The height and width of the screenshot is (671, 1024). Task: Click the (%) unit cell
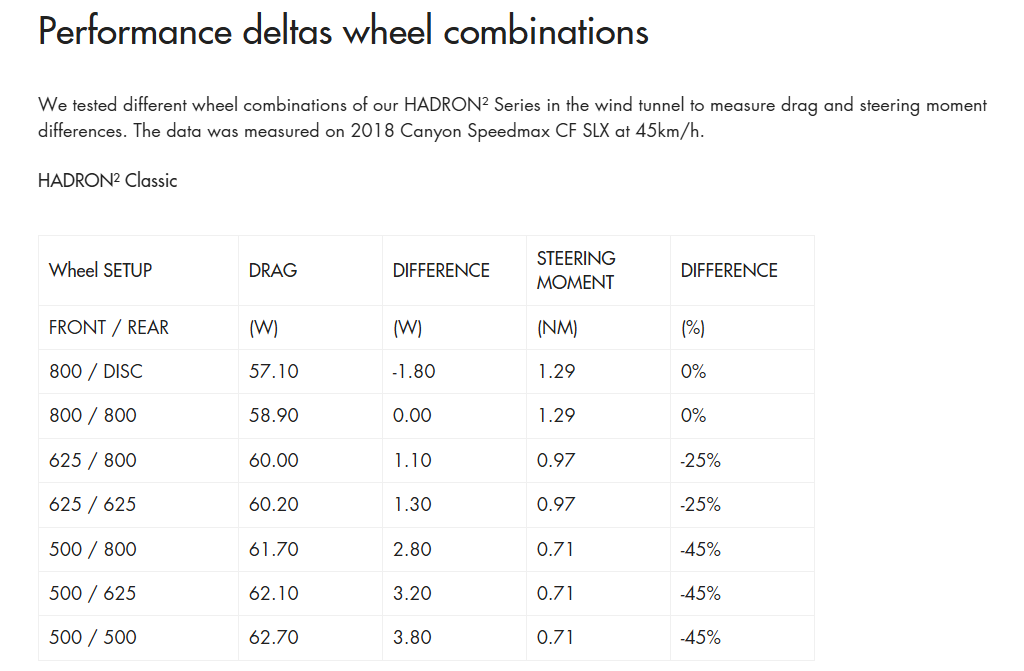coord(693,327)
